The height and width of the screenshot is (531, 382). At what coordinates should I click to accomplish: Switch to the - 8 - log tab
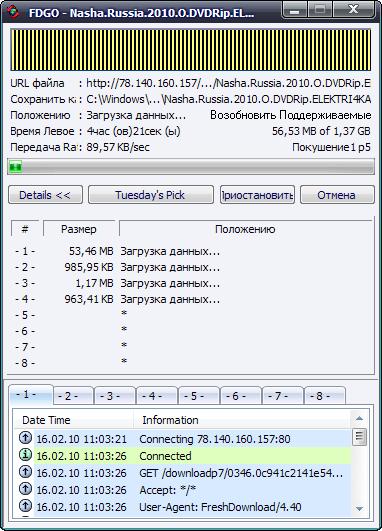325,396
